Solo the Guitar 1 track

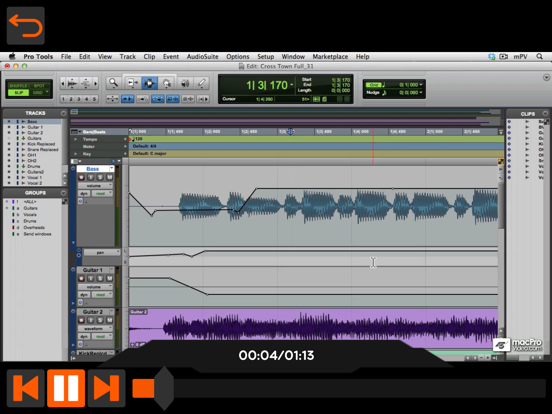click(x=100, y=278)
